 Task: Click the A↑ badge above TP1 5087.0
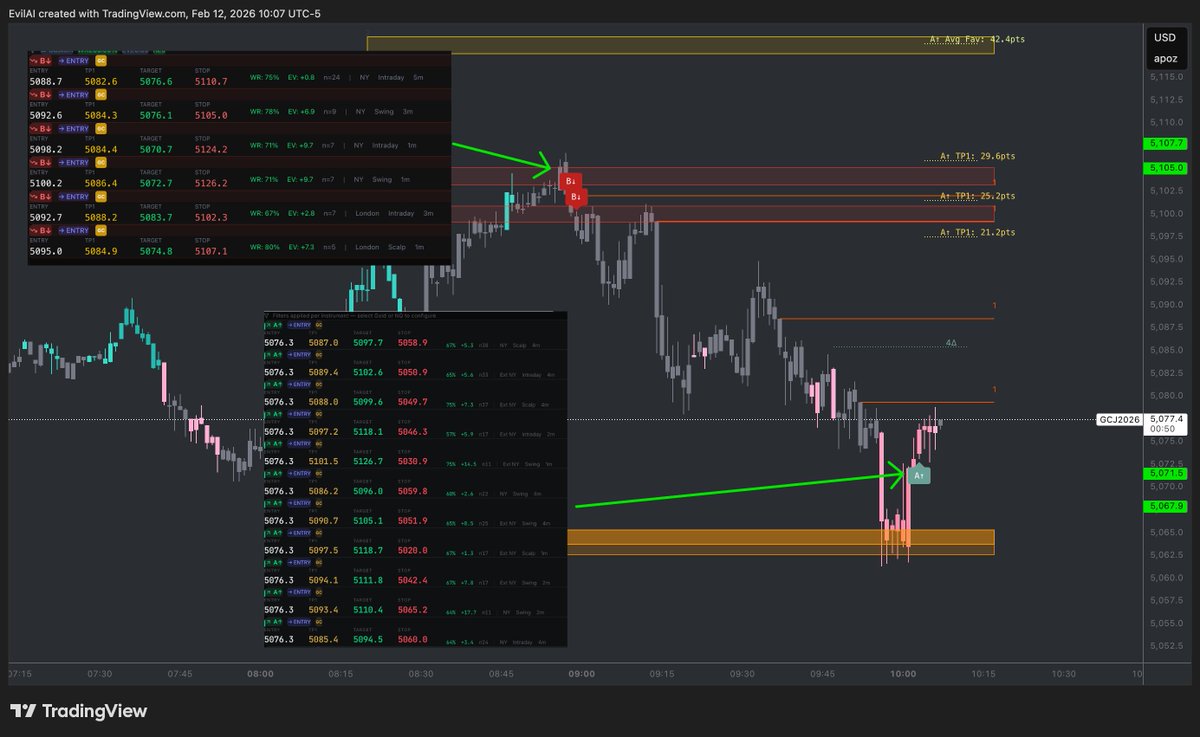pyautogui.click(x=273, y=325)
